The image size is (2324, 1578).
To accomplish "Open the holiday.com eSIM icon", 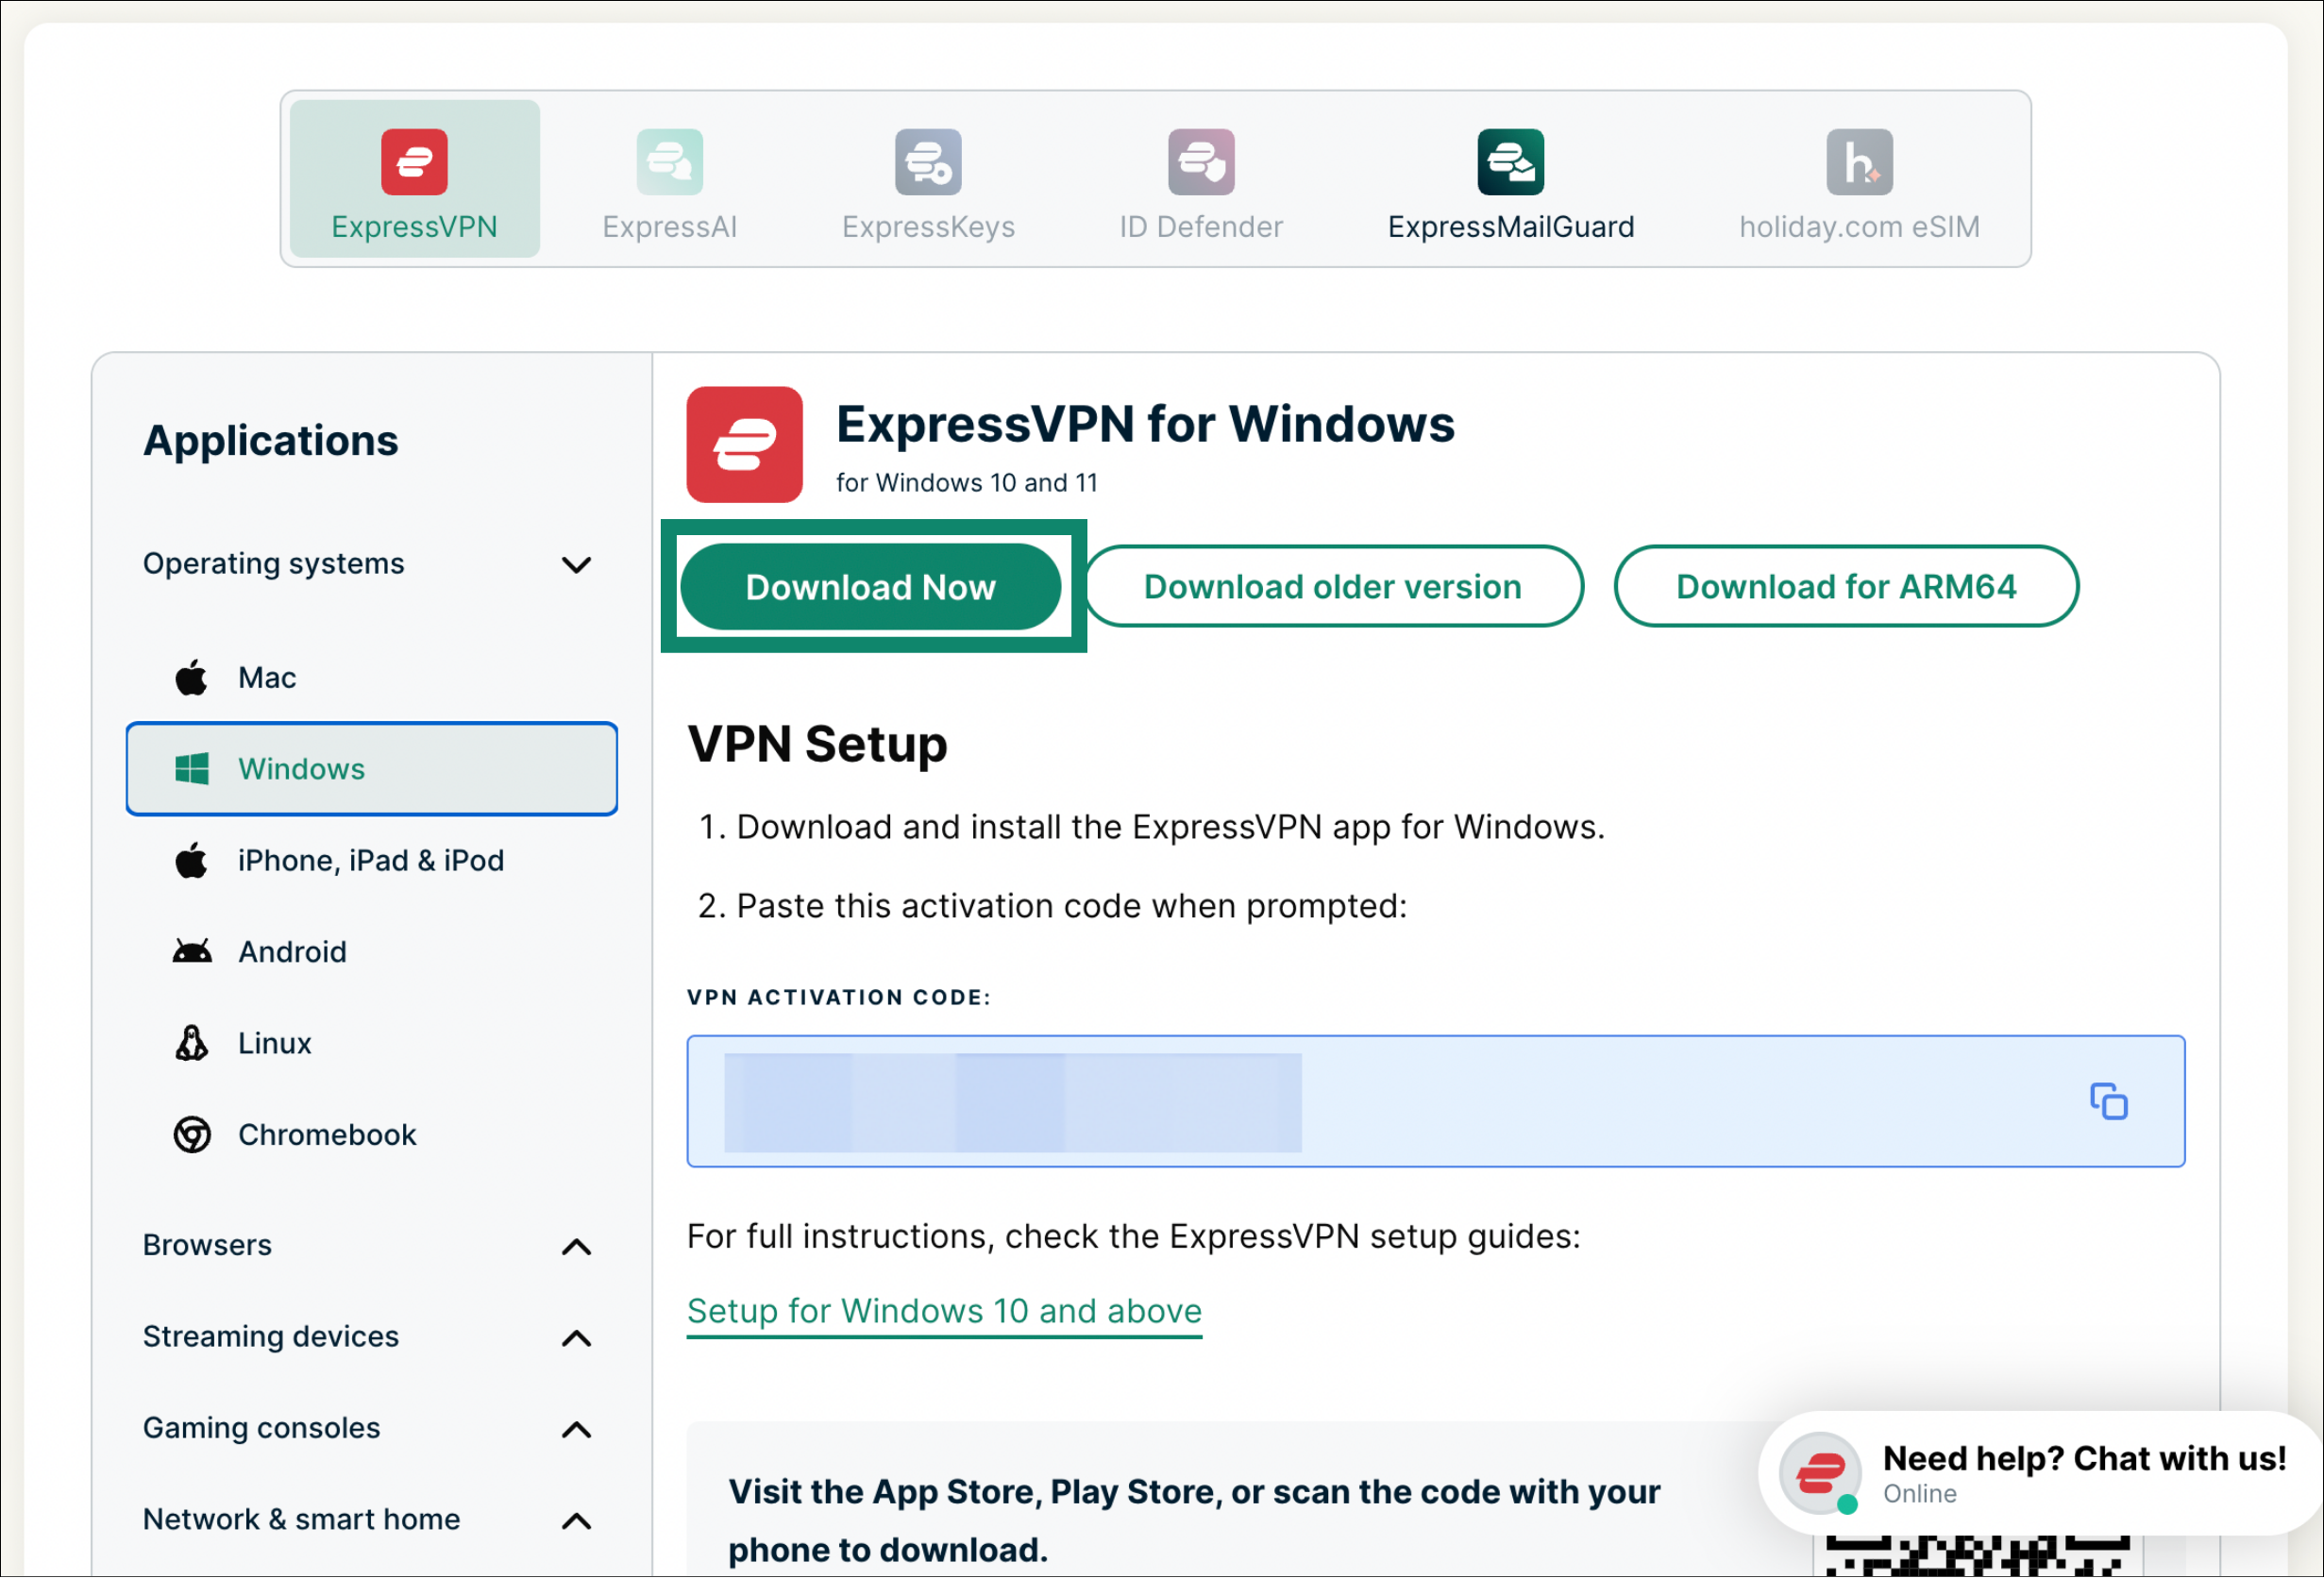I will tap(1860, 162).
